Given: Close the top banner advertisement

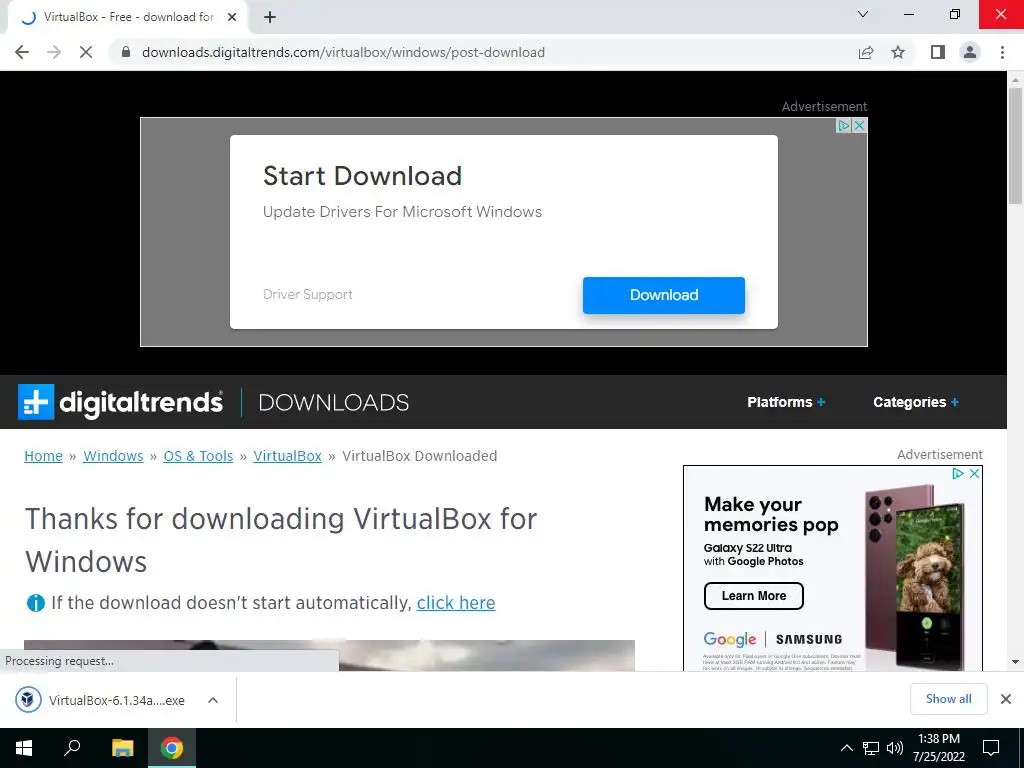Looking at the screenshot, I should coord(859,125).
